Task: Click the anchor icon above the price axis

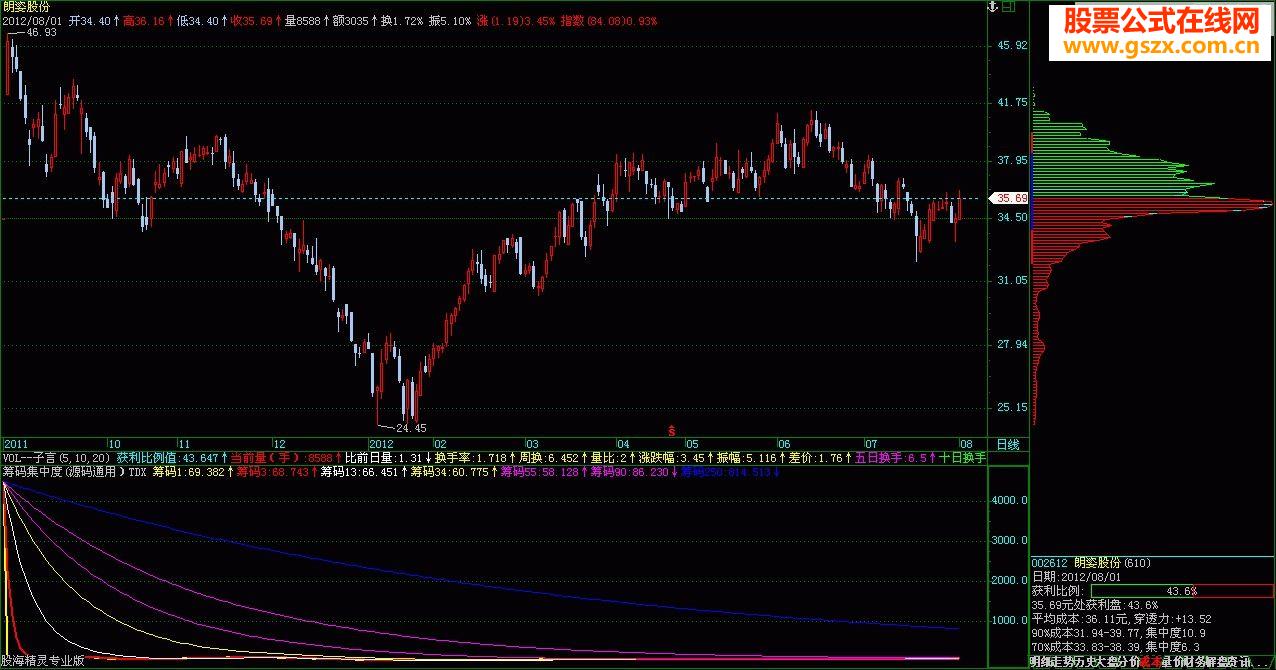Action: 993,7
